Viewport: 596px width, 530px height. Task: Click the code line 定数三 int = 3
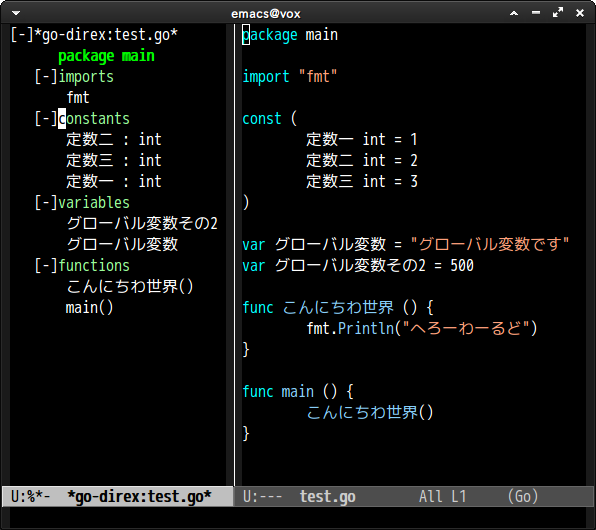pyautogui.click(x=362, y=181)
